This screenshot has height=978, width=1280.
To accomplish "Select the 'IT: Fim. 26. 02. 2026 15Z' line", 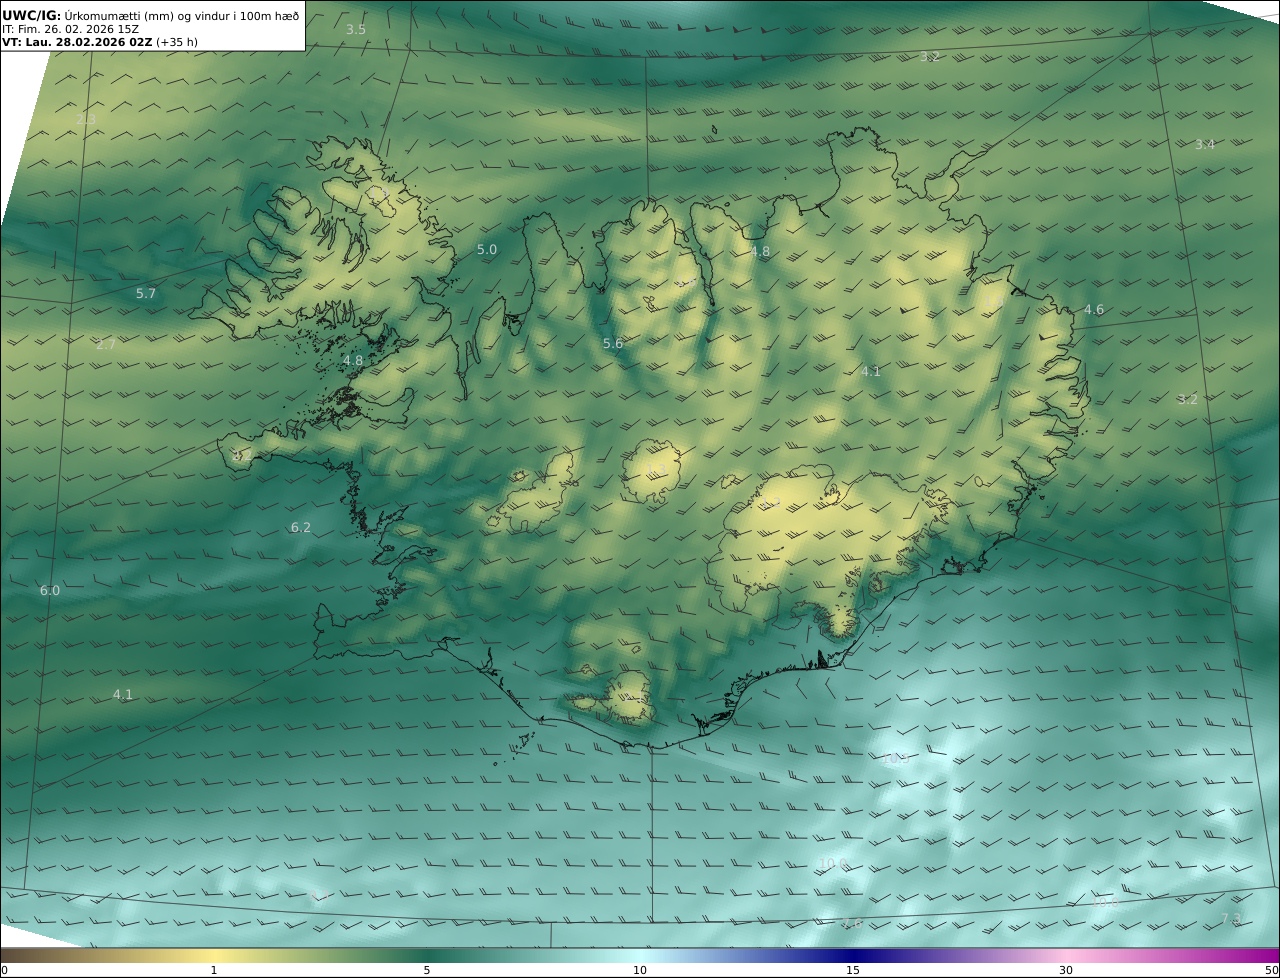I will click(x=70, y=29).
